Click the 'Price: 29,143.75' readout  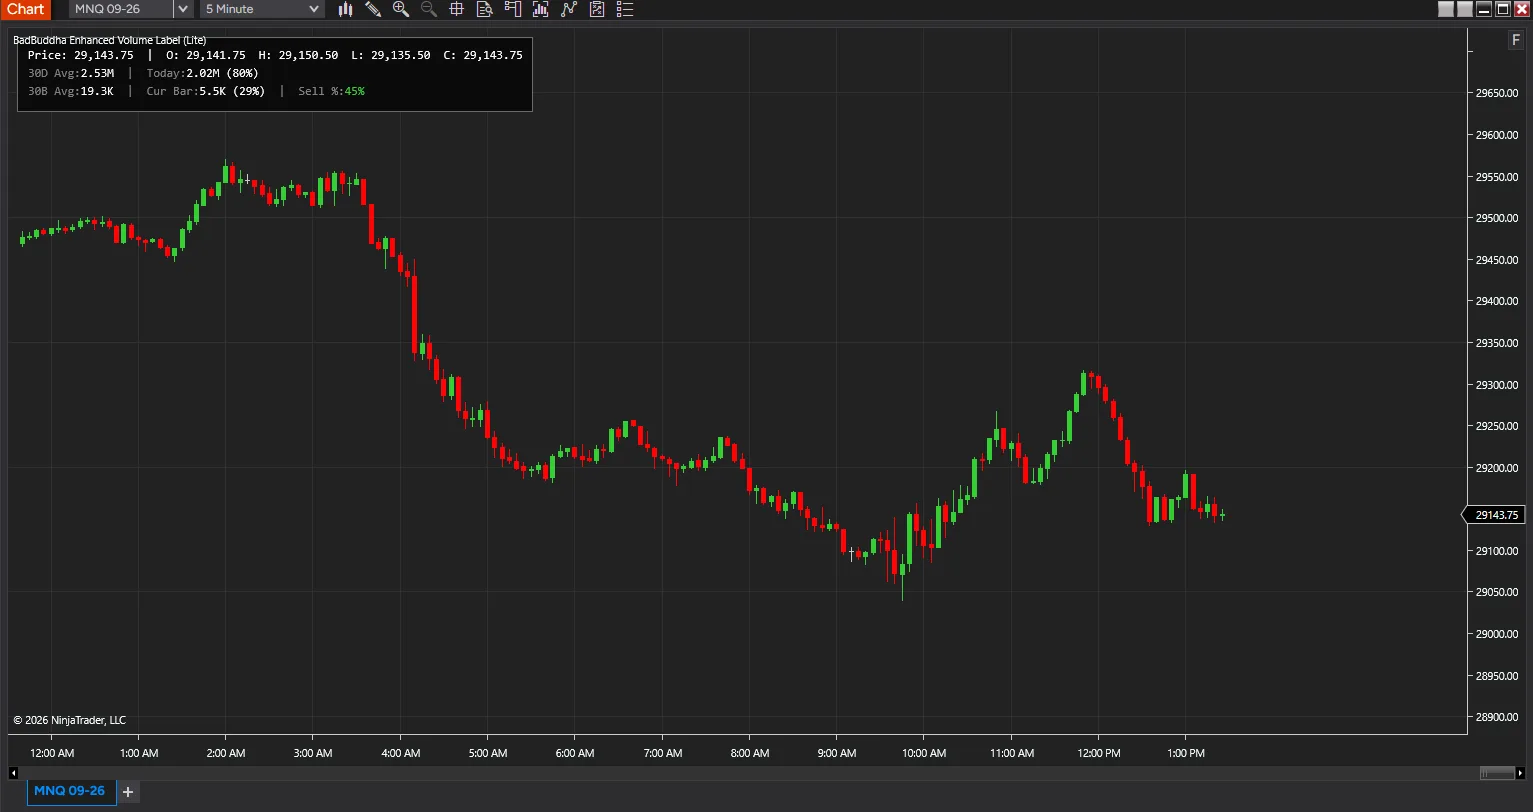[81, 55]
